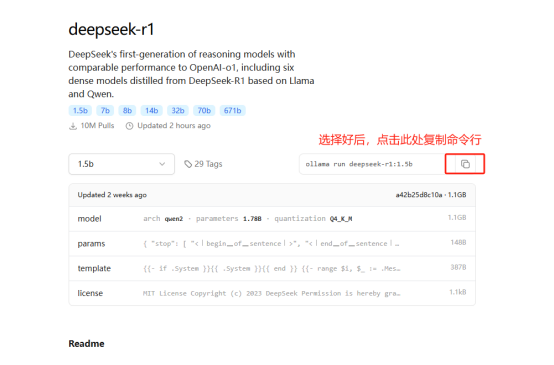Copy the ollama run command
Image resolution: width=554 pixels, height=365 pixels.
click(x=465, y=164)
